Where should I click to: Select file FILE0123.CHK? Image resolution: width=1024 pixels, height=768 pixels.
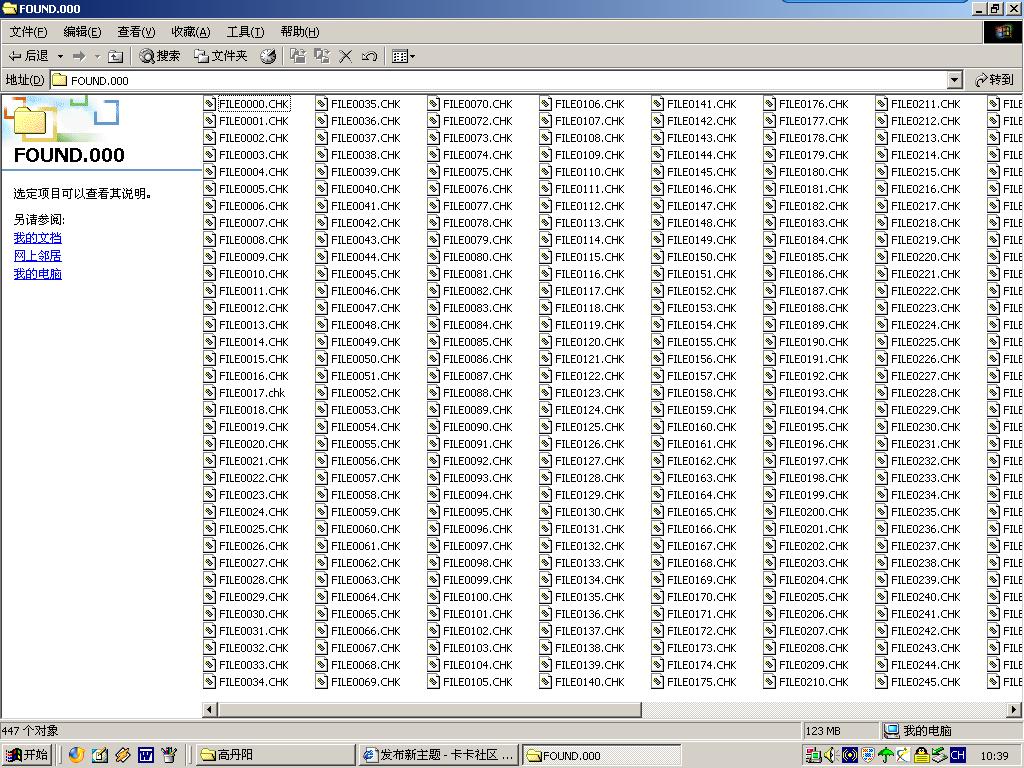[590, 392]
